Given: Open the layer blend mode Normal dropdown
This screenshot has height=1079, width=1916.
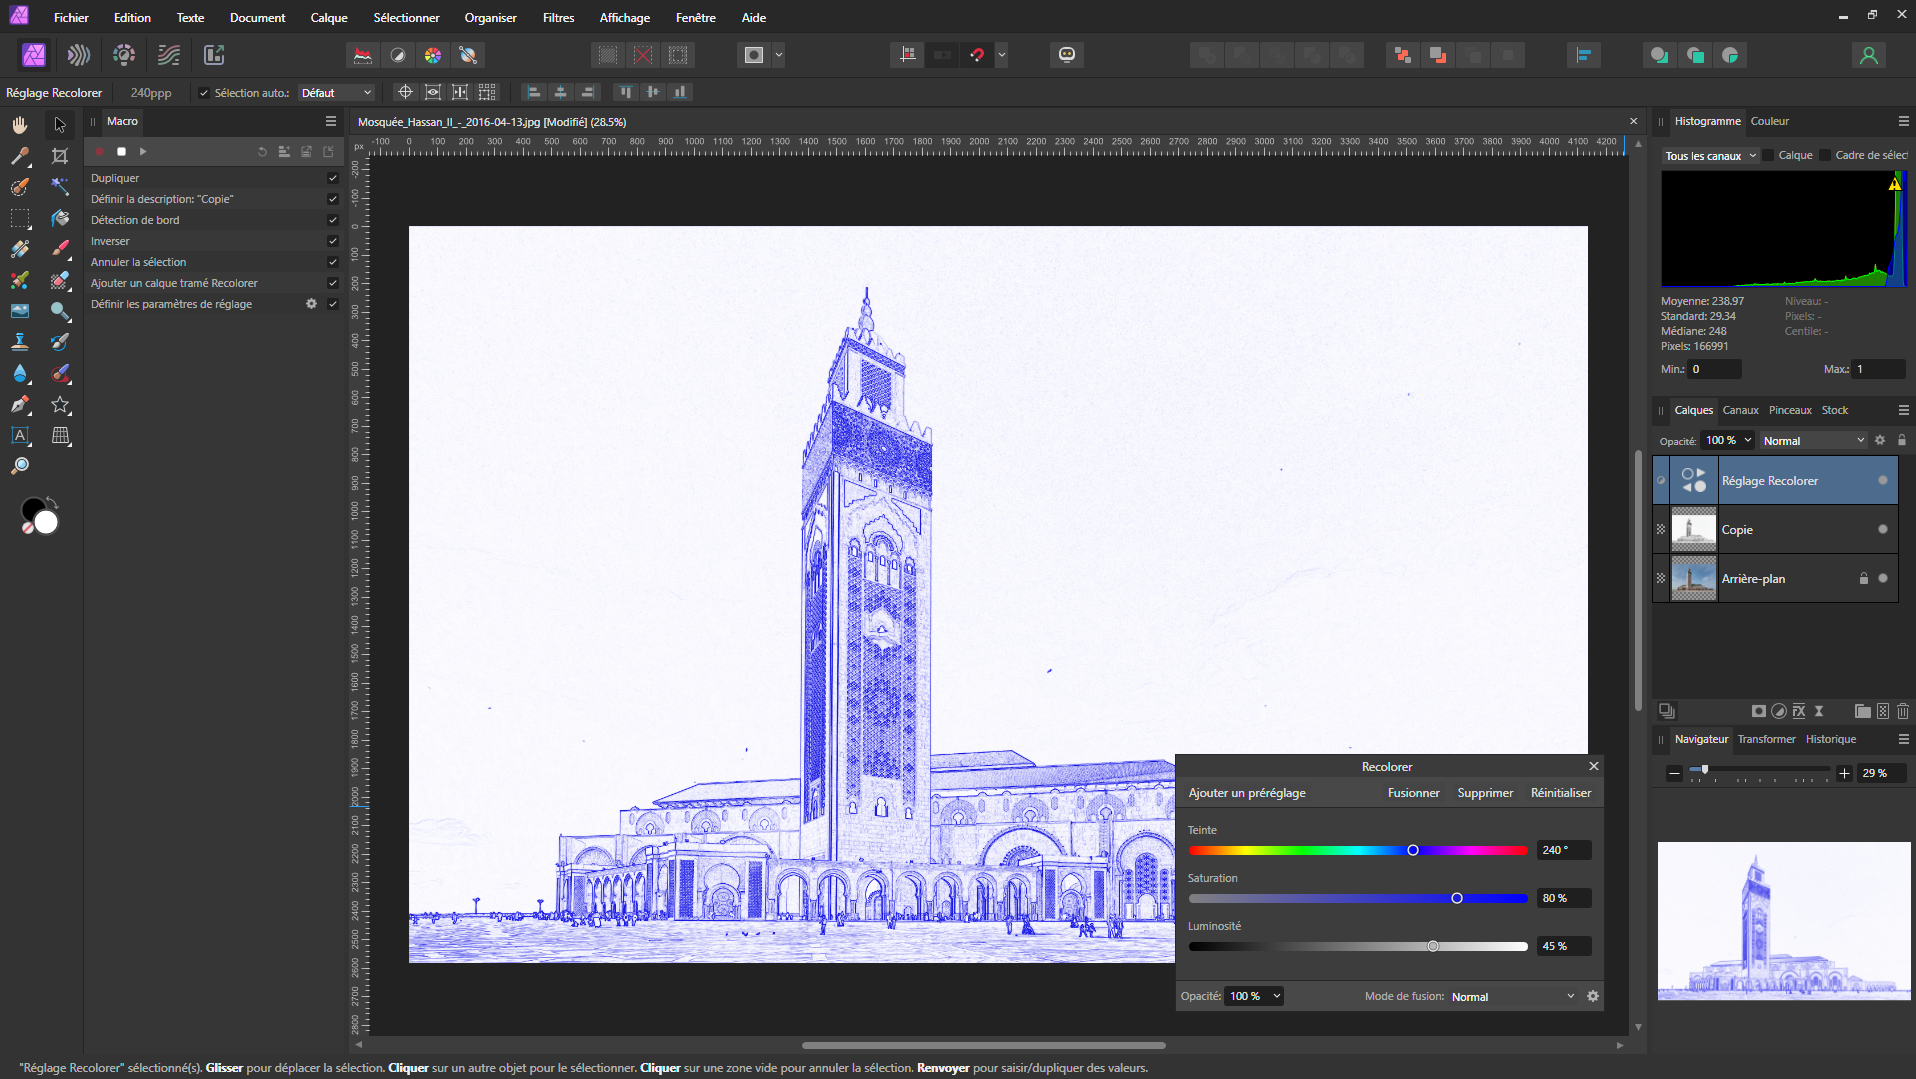Looking at the screenshot, I should [x=1813, y=441].
